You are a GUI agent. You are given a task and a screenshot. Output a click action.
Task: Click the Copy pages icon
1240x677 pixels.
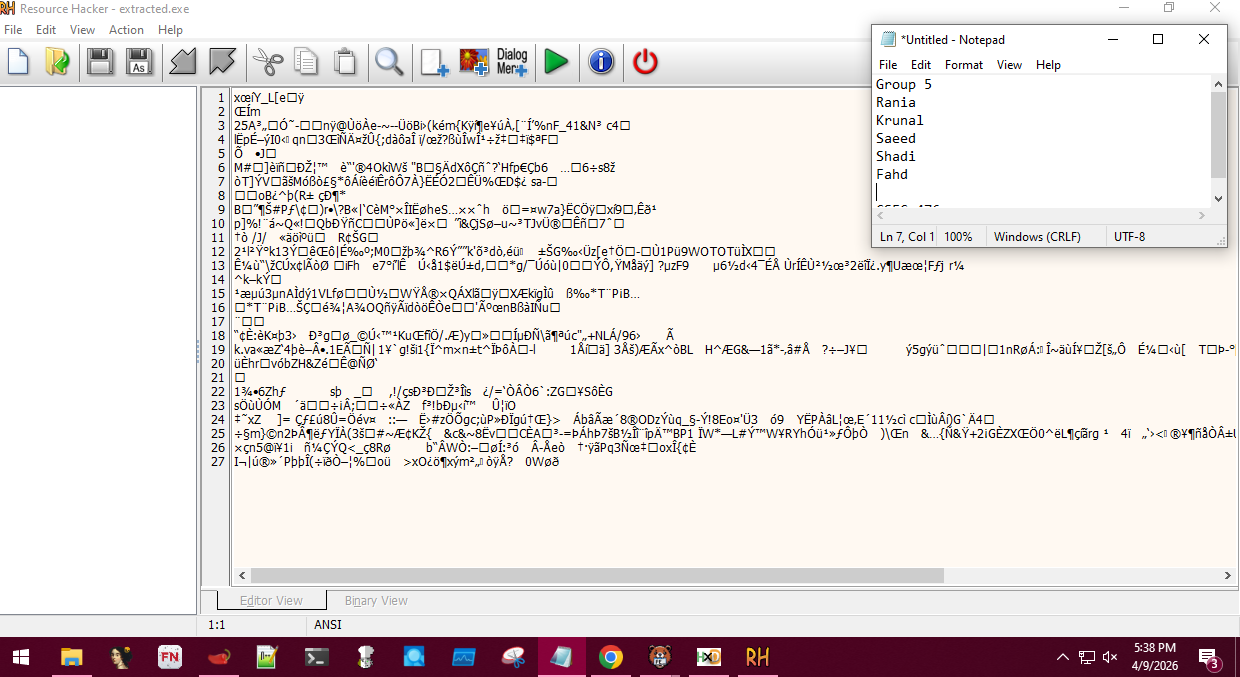click(x=306, y=61)
